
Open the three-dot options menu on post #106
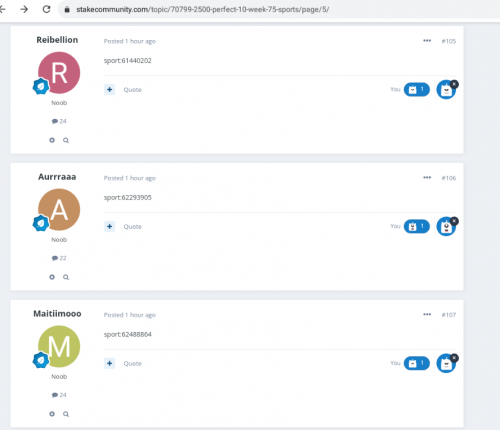pyautogui.click(x=427, y=178)
